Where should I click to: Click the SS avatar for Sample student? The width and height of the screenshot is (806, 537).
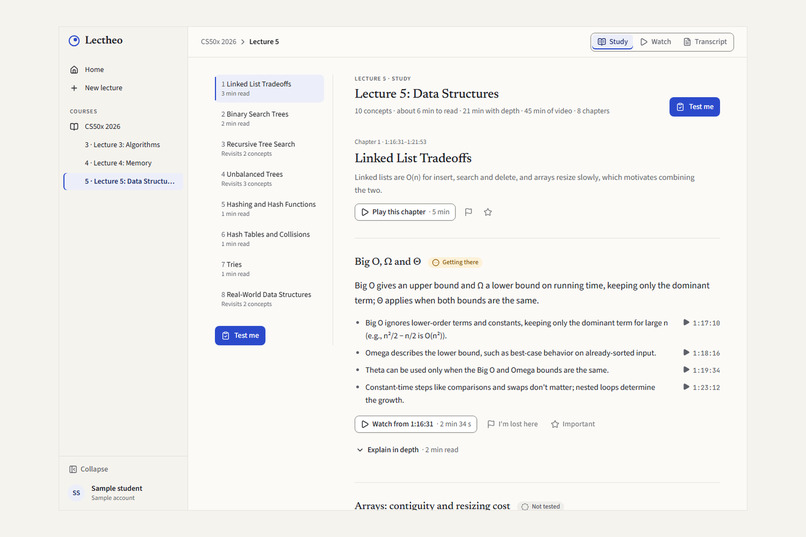click(76, 493)
